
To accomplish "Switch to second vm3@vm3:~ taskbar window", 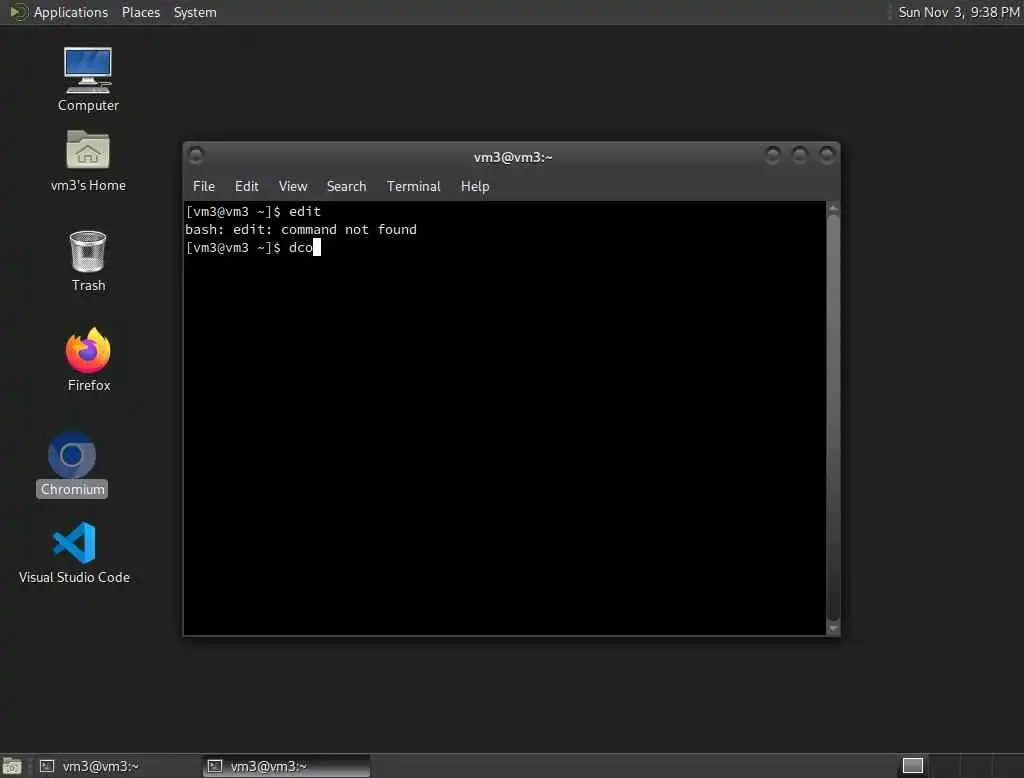I will click(286, 766).
